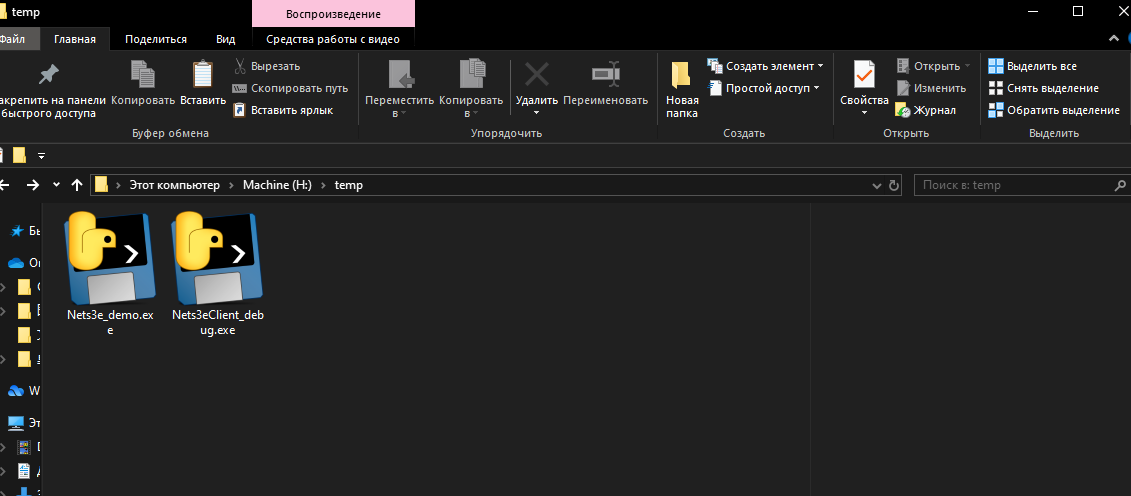The height and width of the screenshot is (496, 1131).
Task: Open Переместить в menu
Action: [x=400, y=89]
